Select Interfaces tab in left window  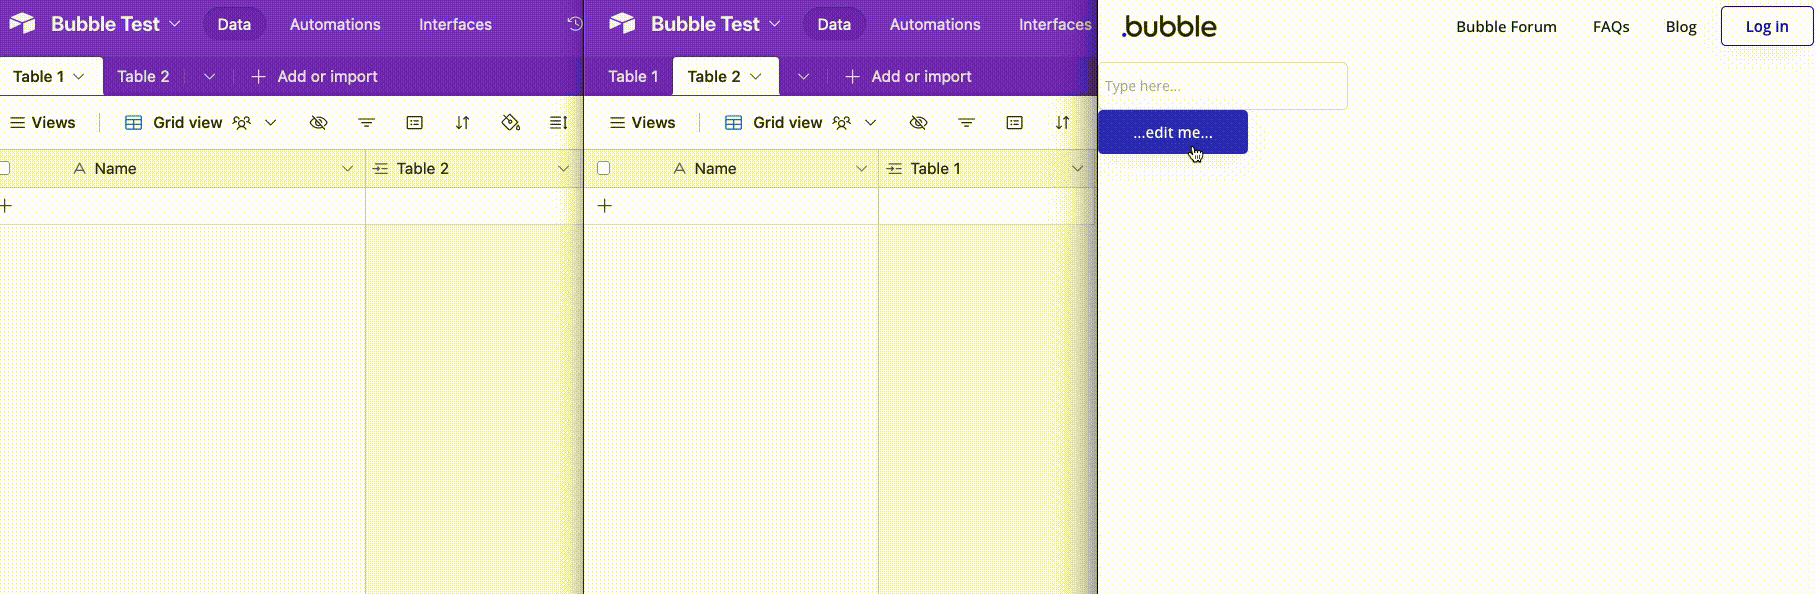(455, 24)
